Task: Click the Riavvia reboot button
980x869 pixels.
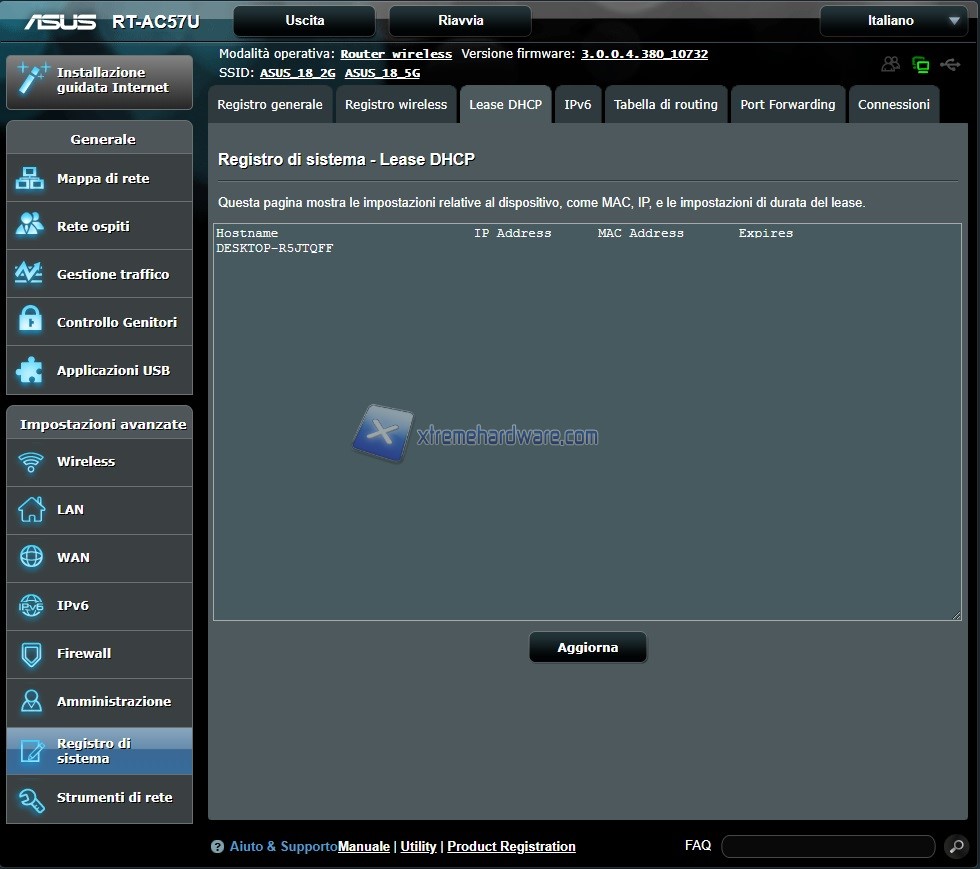Action: click(x=460, y=21)
